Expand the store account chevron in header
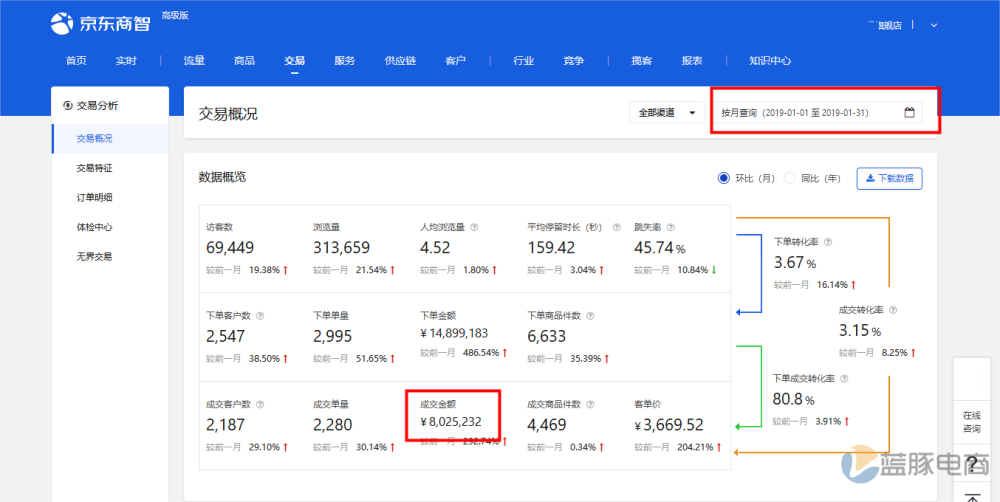The image size is (1000, 502). pos(934,26)
